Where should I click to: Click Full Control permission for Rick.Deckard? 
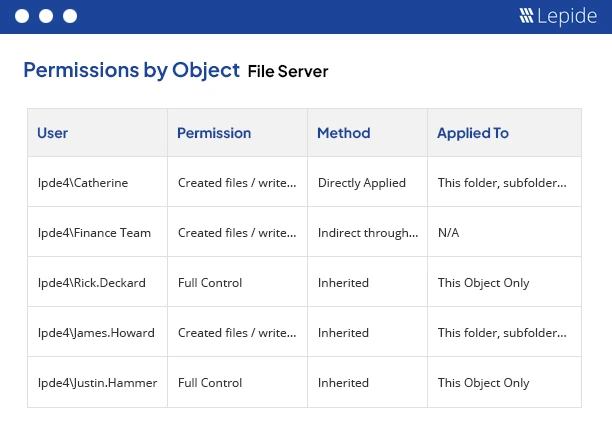pos(211,283)
